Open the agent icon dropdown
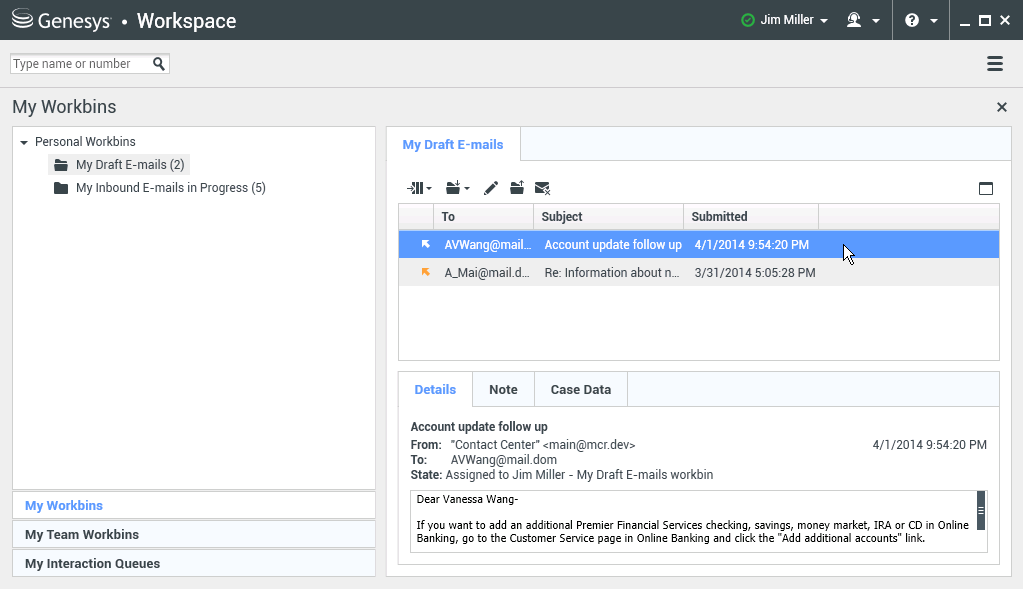1023x589 pixels. [x=862, y=20]
